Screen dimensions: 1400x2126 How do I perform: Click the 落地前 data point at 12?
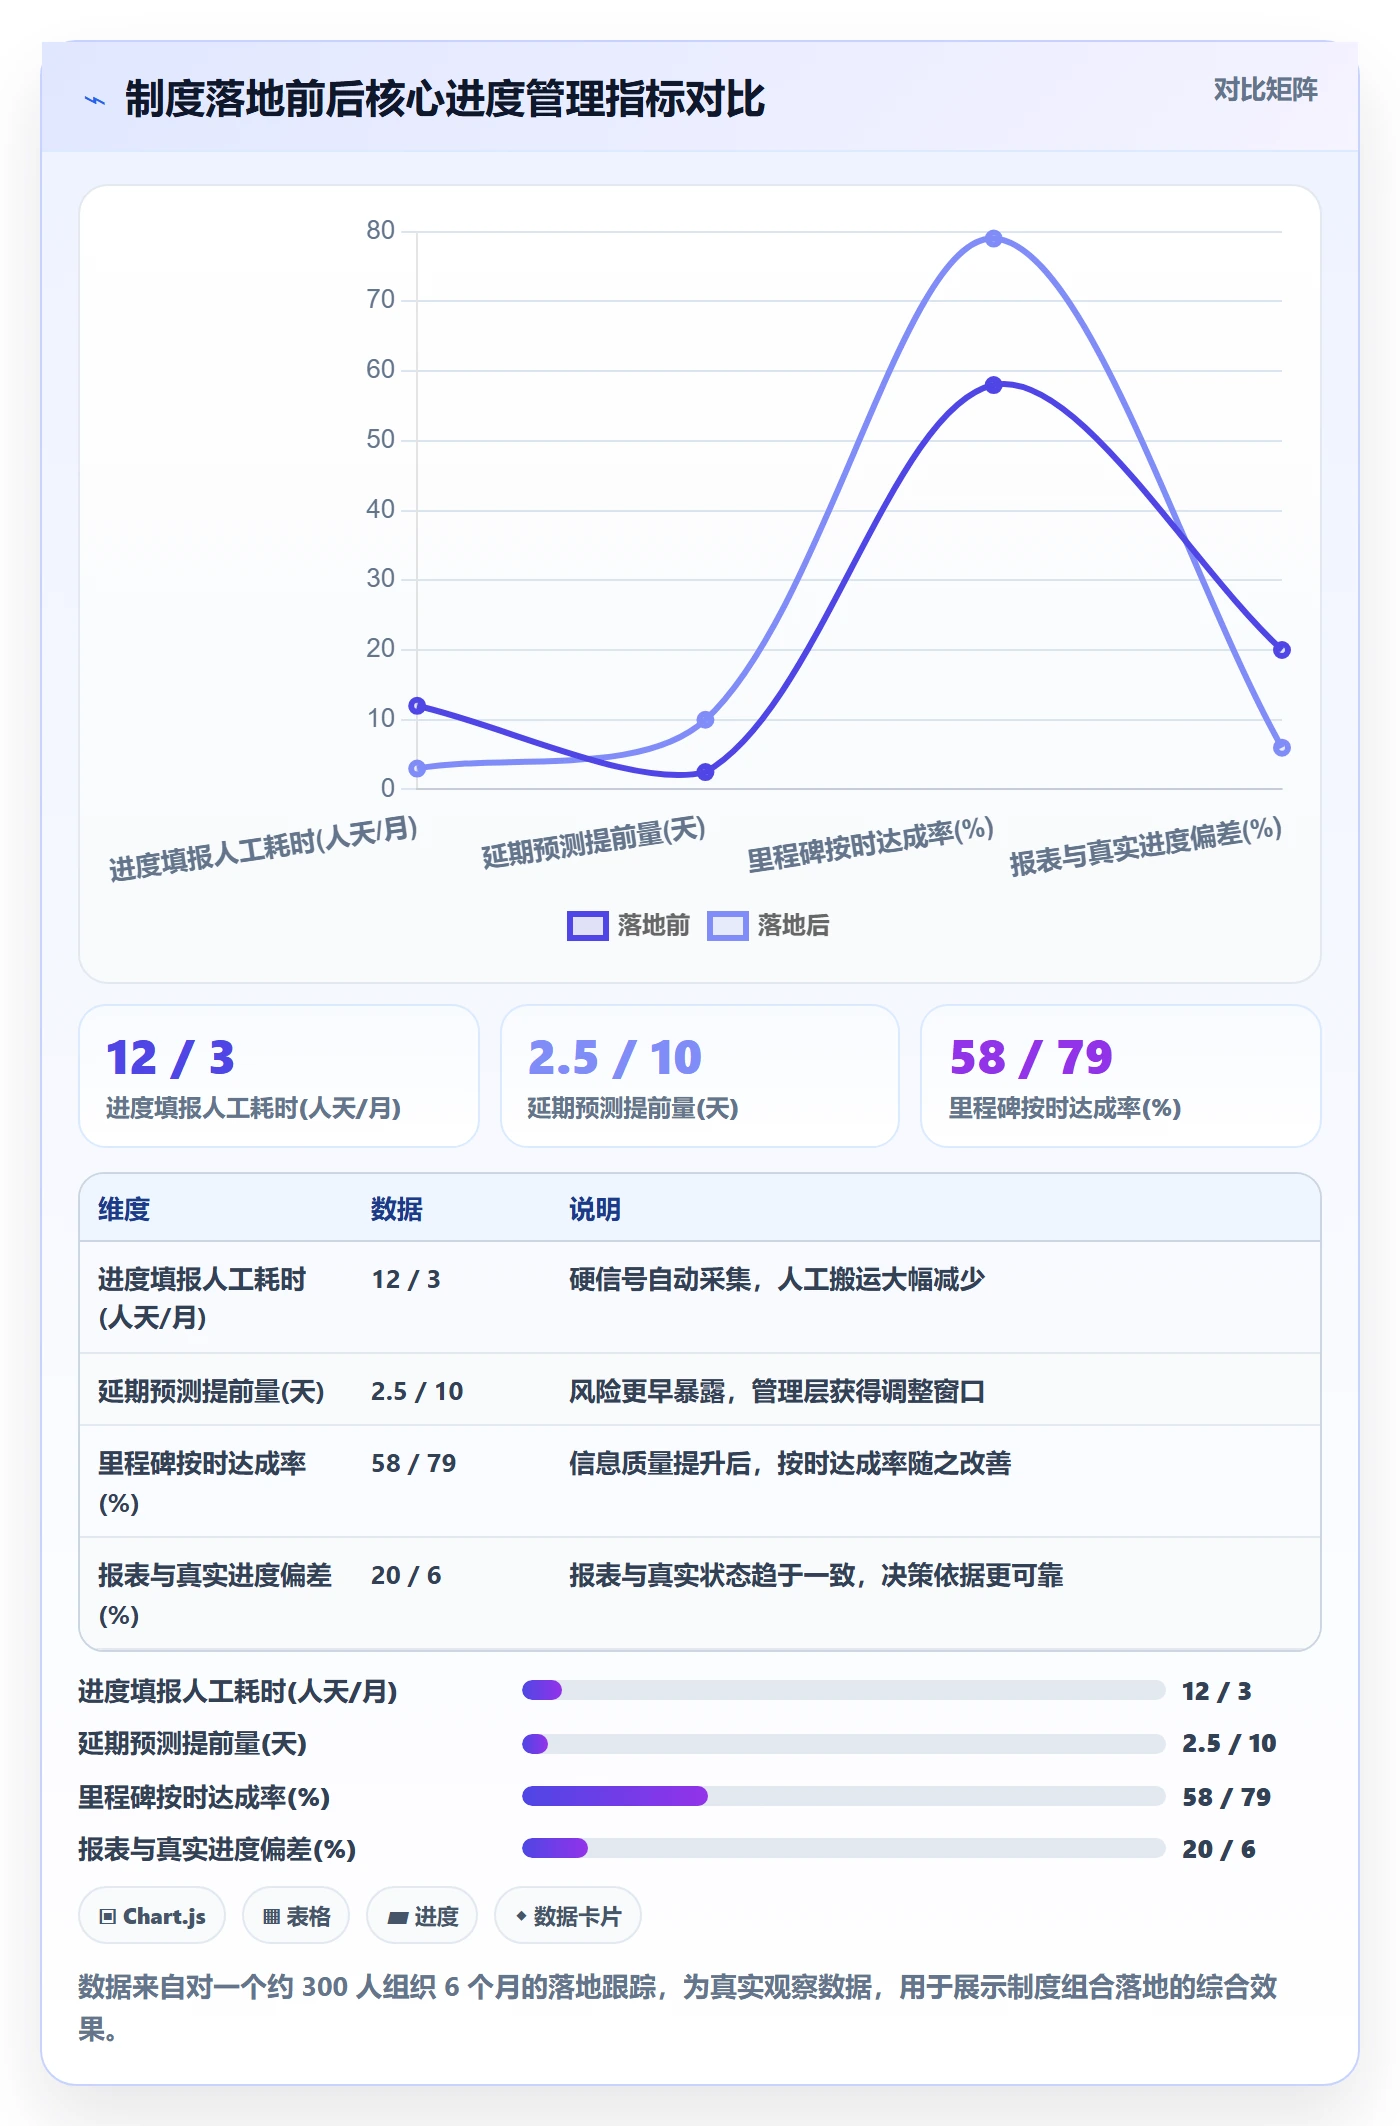[x=417, y=706]
